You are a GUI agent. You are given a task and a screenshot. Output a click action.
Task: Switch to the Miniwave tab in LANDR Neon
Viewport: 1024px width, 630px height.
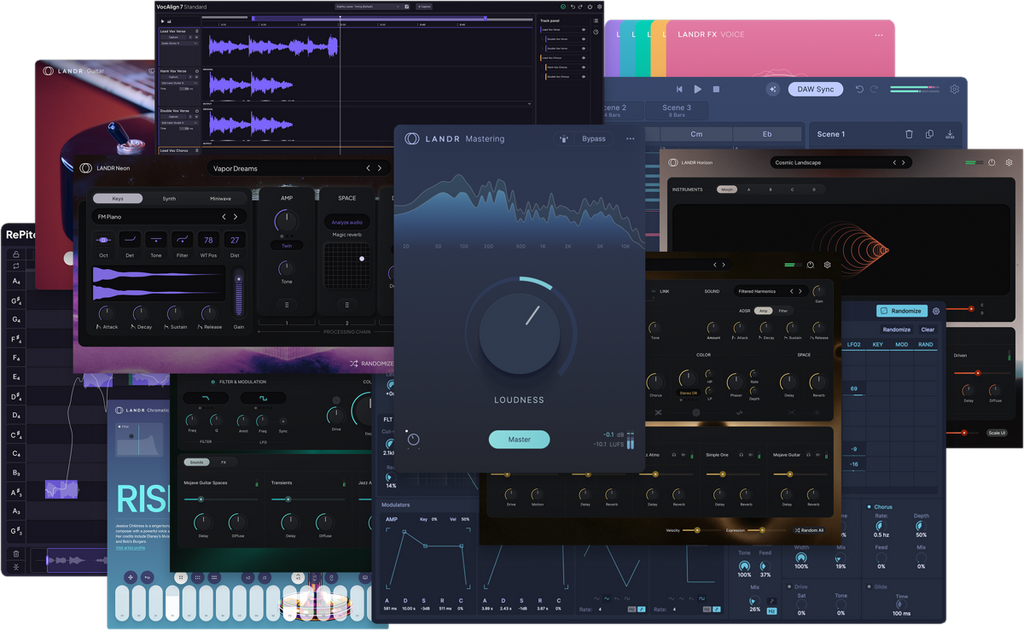click(220, 198)
